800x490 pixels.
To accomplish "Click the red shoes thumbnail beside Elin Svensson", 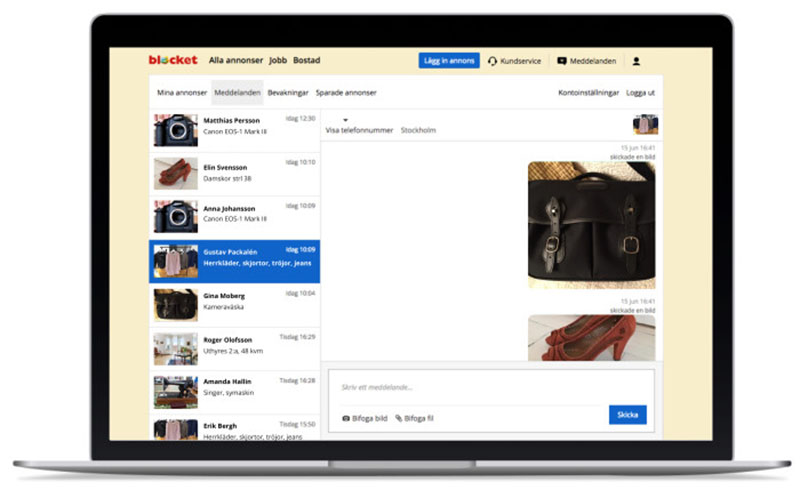I will [x=176, y=174].
